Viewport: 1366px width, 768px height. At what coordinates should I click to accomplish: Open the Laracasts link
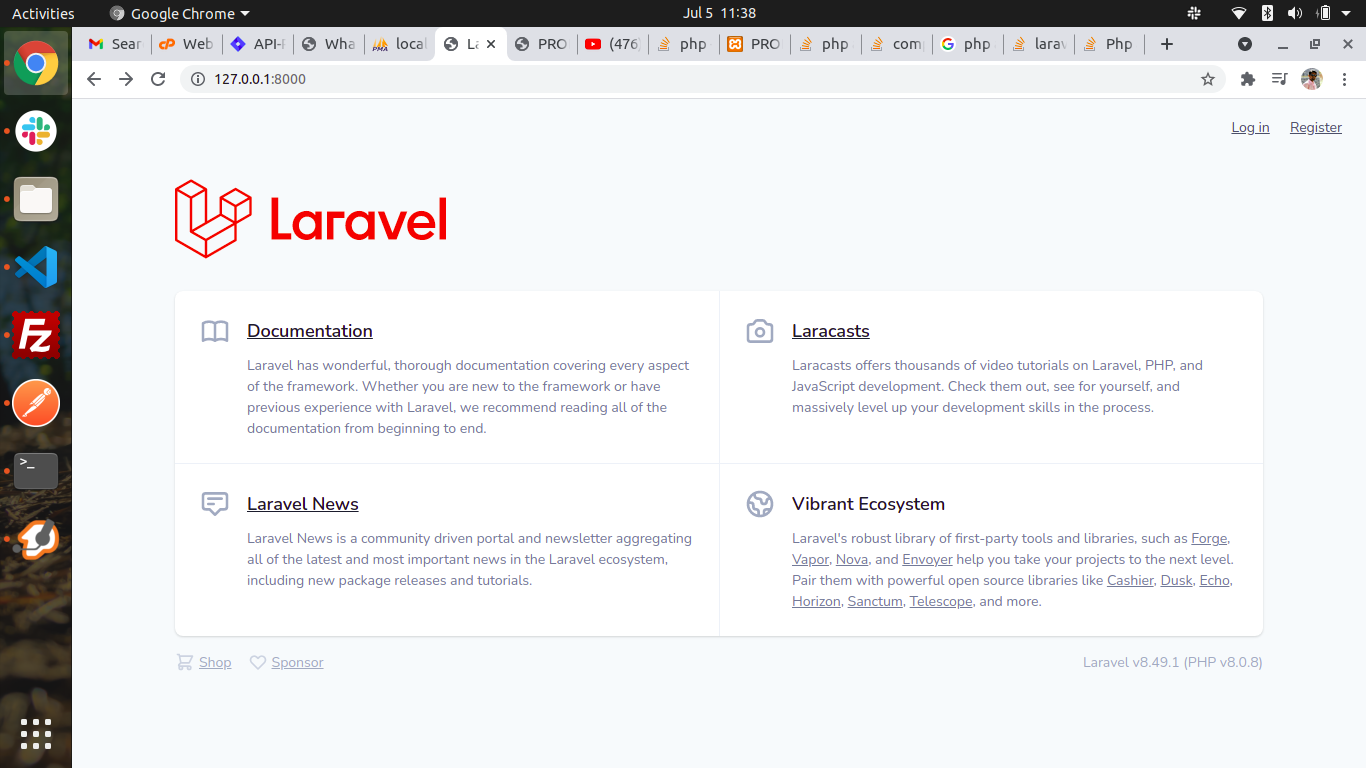click(831, 331)
